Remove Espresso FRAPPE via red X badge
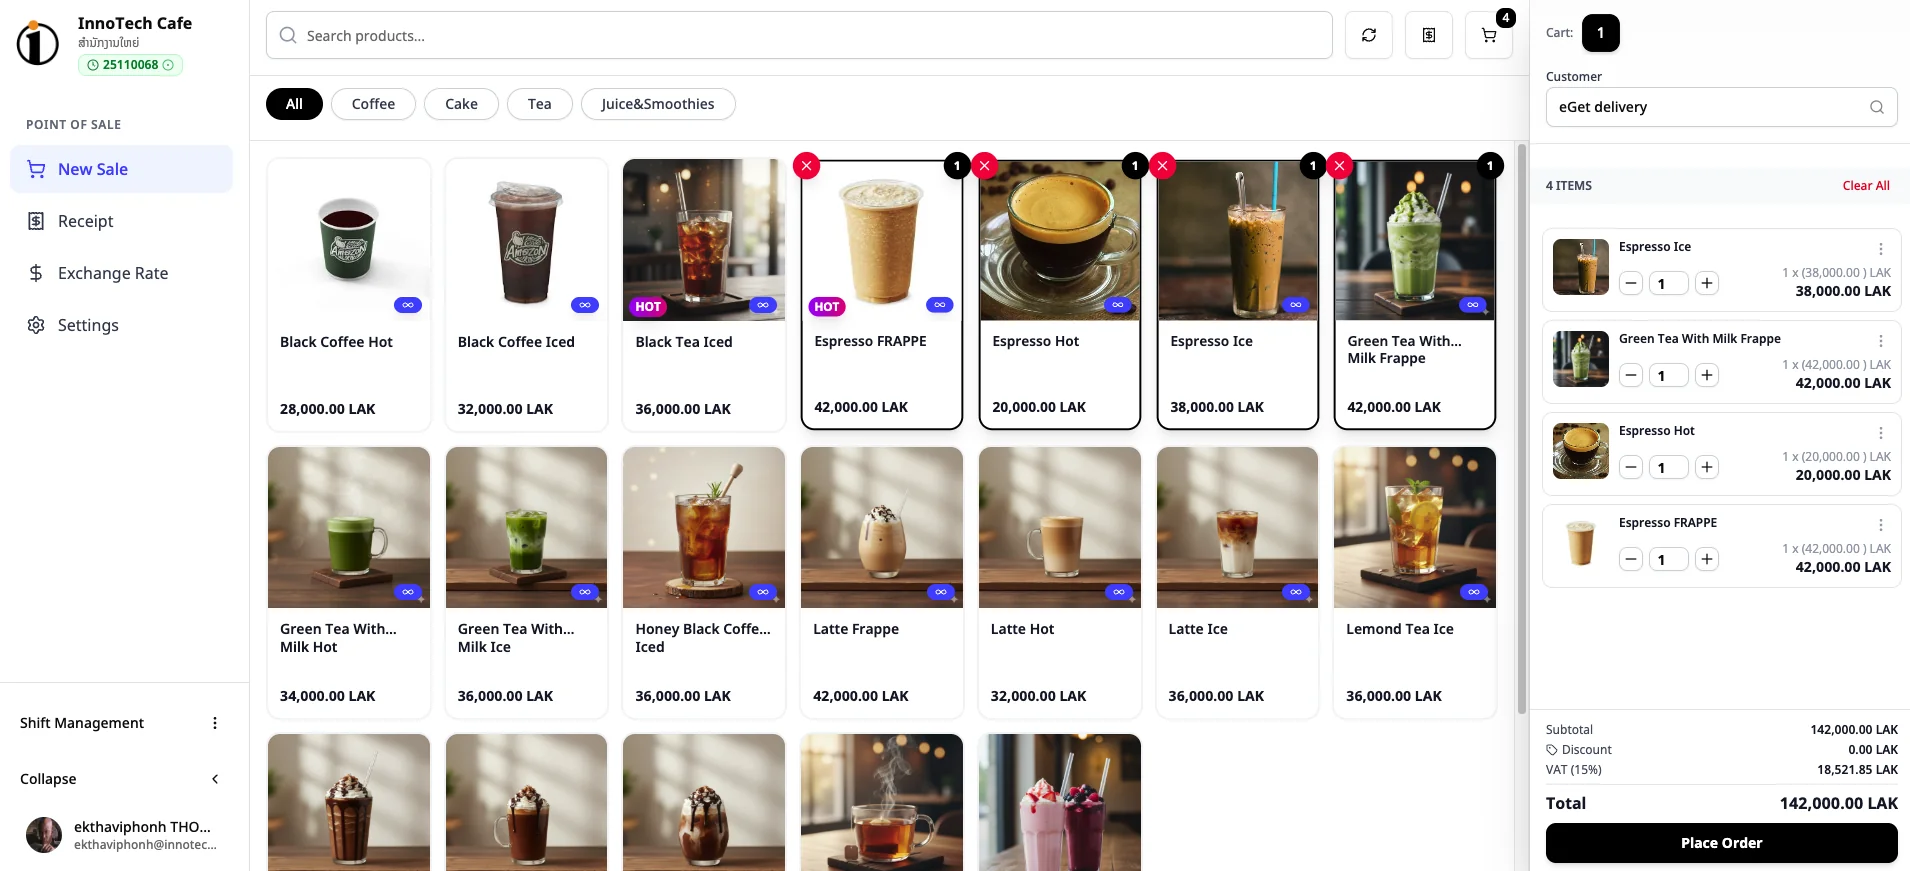Screen dimensions: 1910x871 [806, 166]
